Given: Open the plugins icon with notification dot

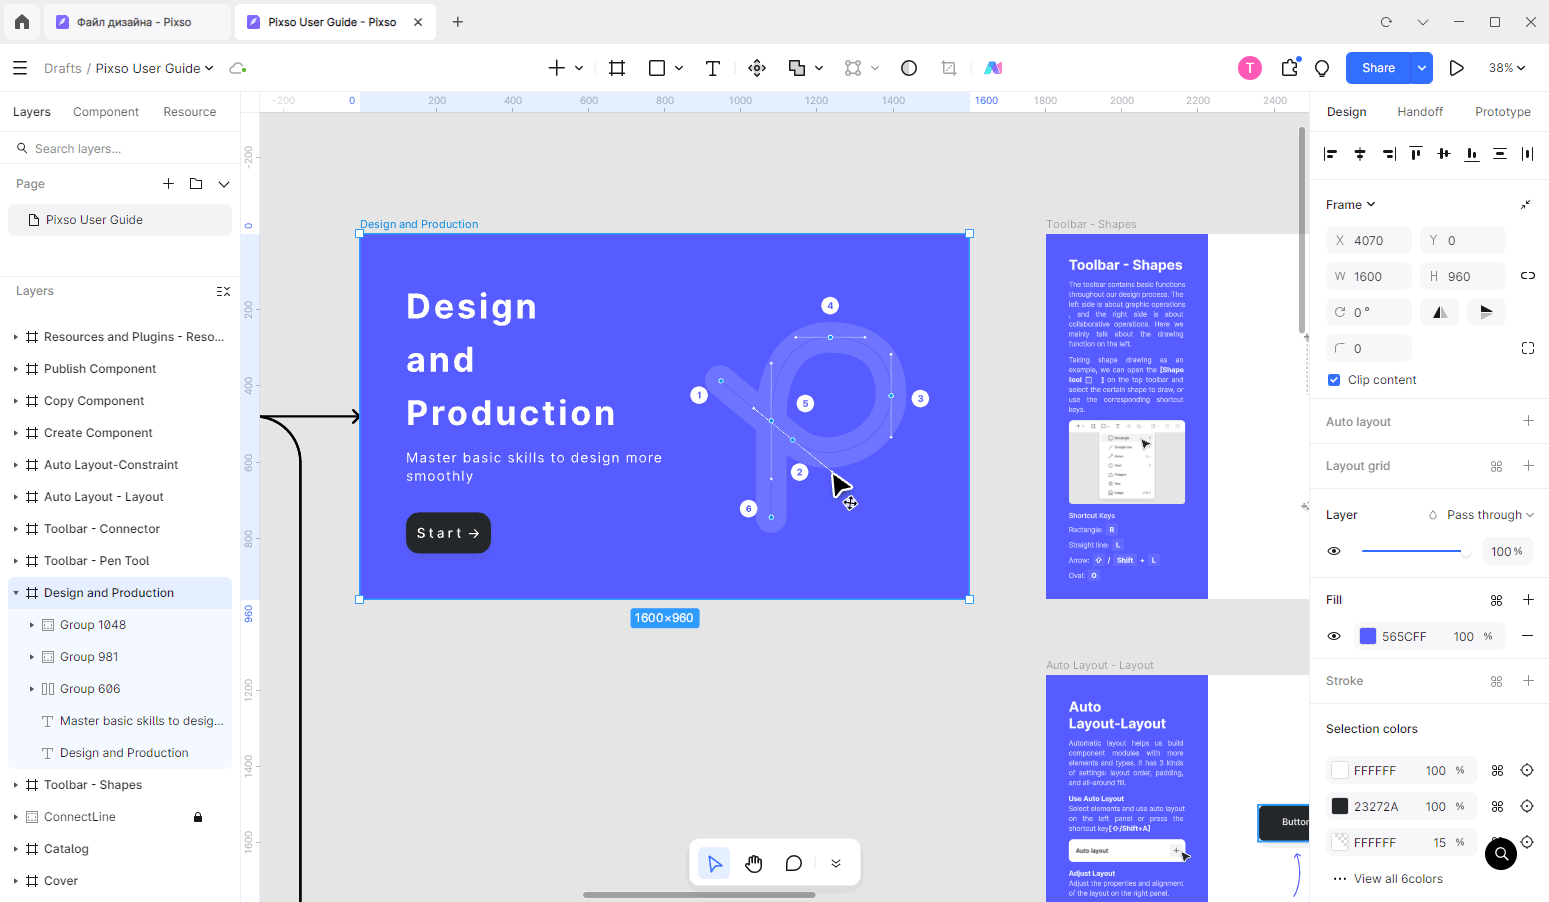Looking at the screenshot, I should (1290, 67).
